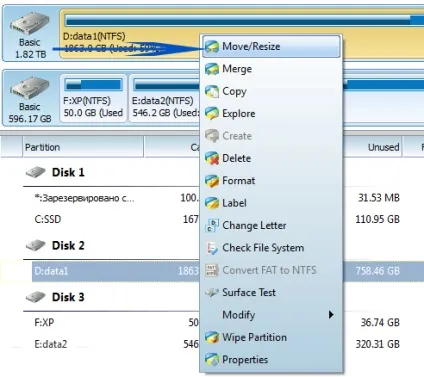Select the E:data2 partition block in disk map
Screen dimensions: 424x377
pyautogui.click(x=165, y=98)
